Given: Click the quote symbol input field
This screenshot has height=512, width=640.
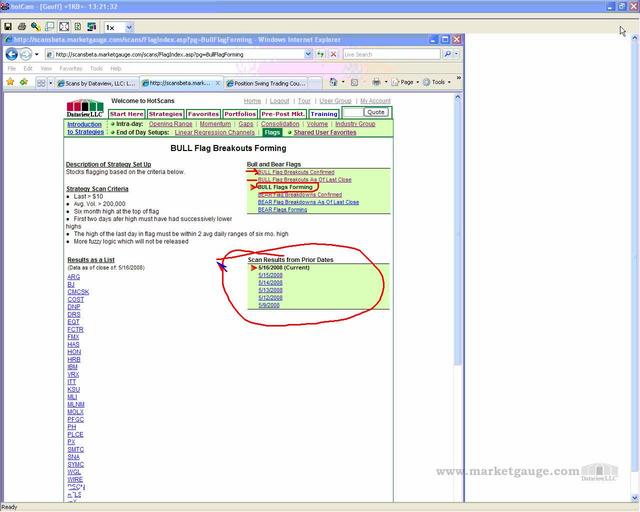Looking at the screenshot, I should coord(353,112).
